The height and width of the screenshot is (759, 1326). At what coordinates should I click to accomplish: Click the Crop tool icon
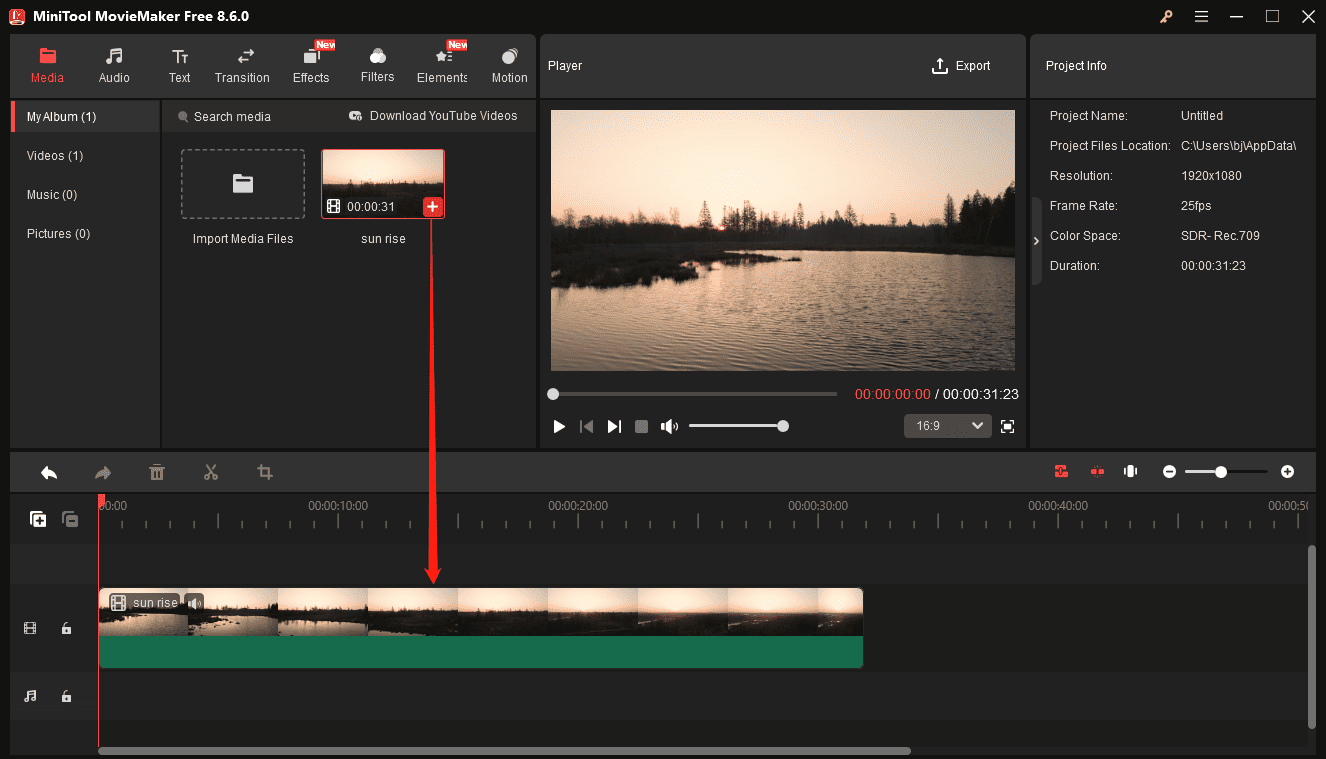click(265, 472)
